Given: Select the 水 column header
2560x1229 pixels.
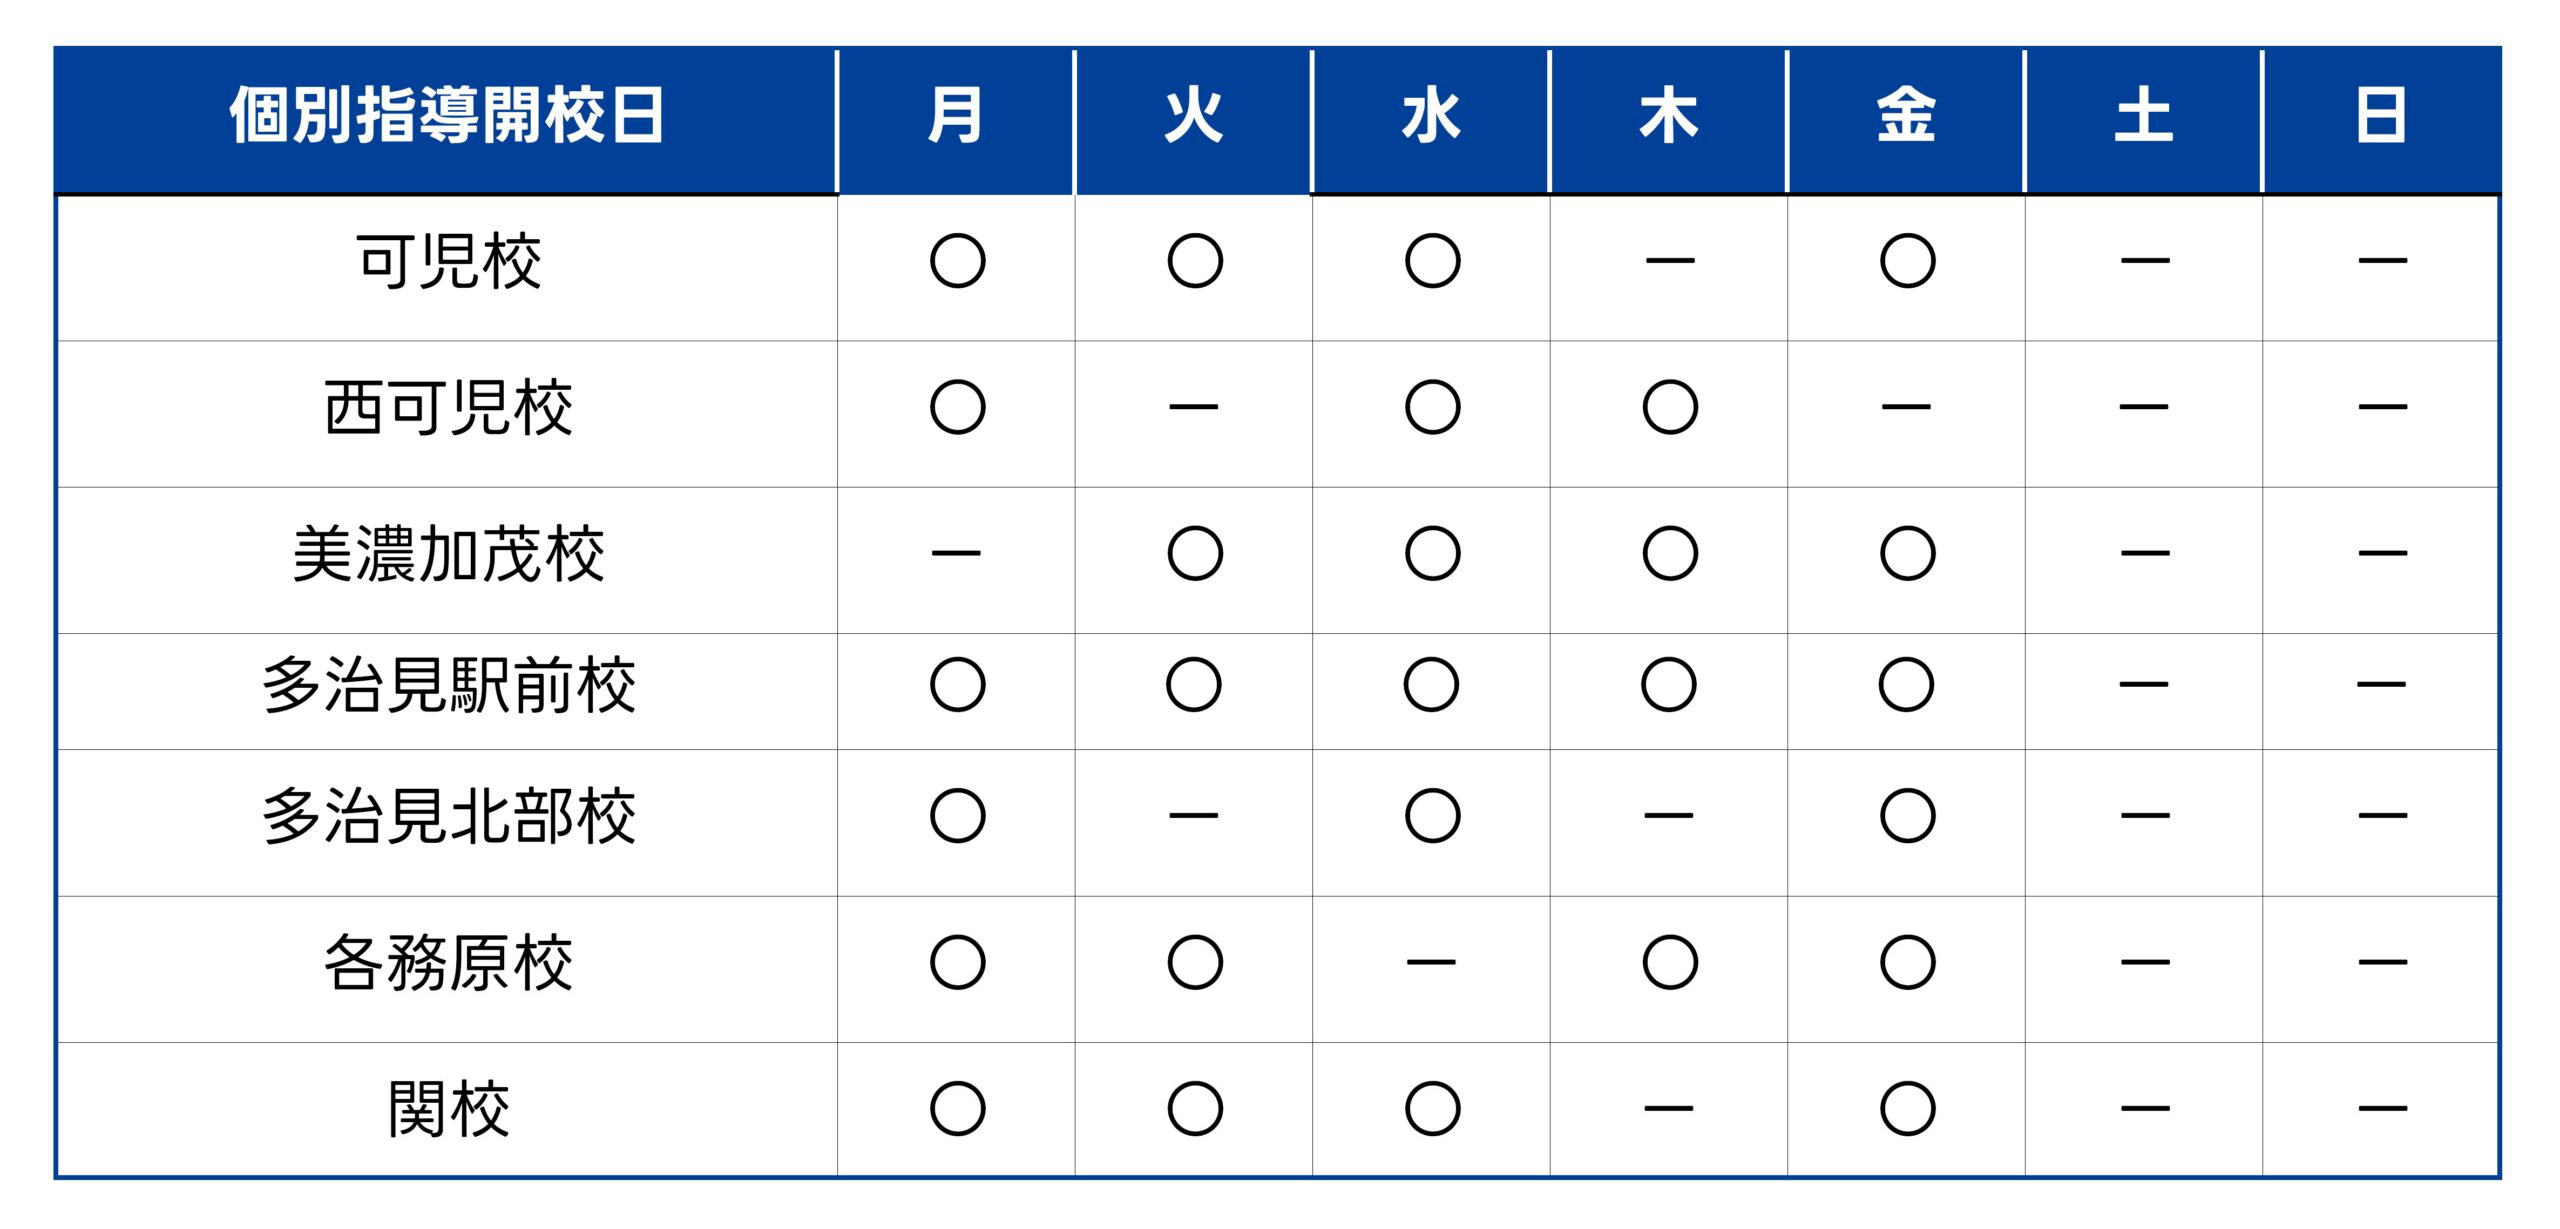Looking at the screenshot, I should 1431,116.
